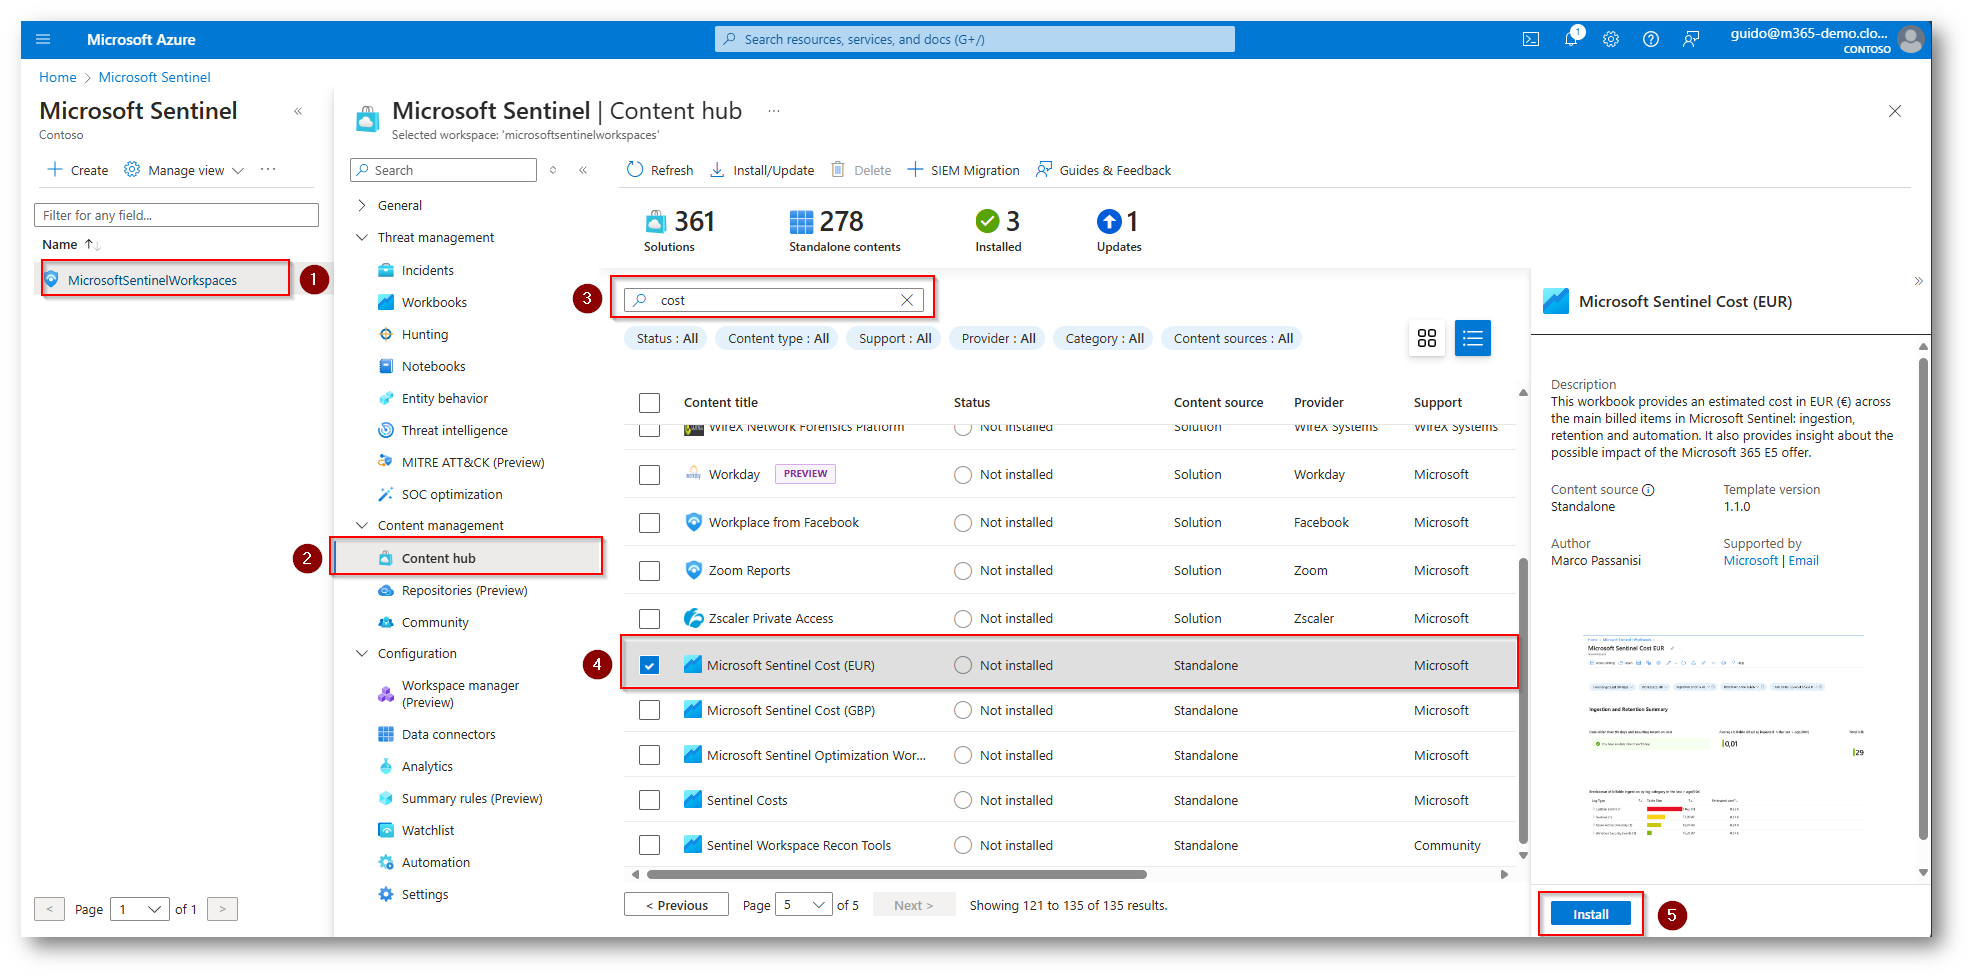Click the Content source info icon
Viewport: 1974px width, 979px height.
click(1648, 490)
